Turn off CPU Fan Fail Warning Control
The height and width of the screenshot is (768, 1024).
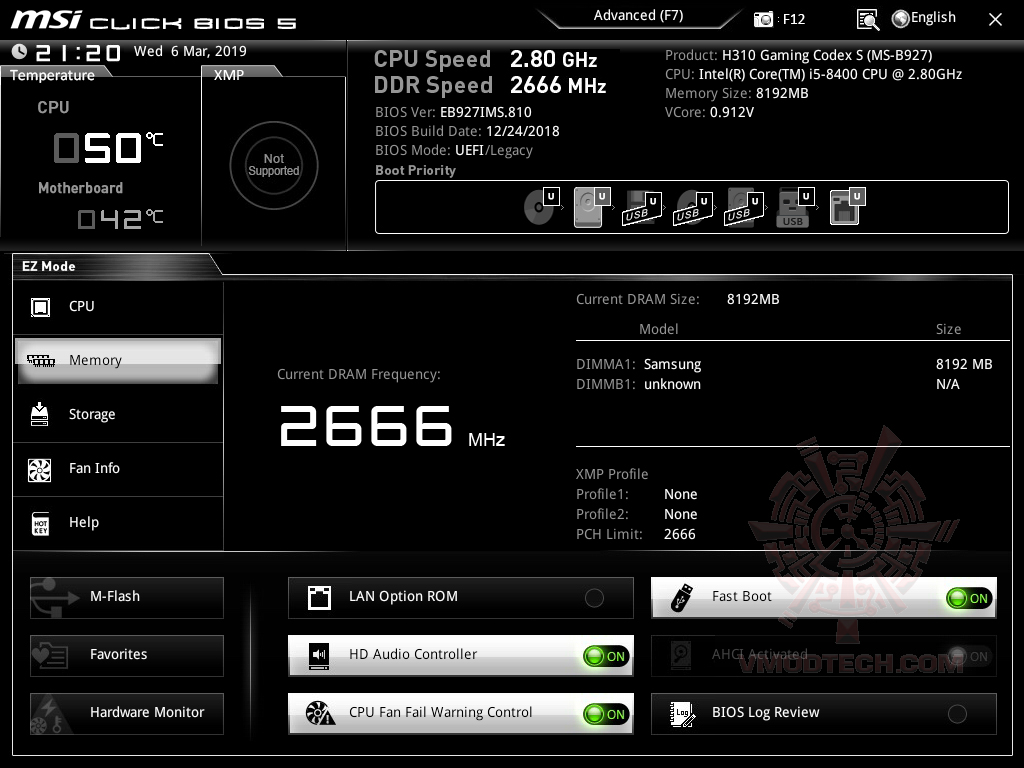606,714
